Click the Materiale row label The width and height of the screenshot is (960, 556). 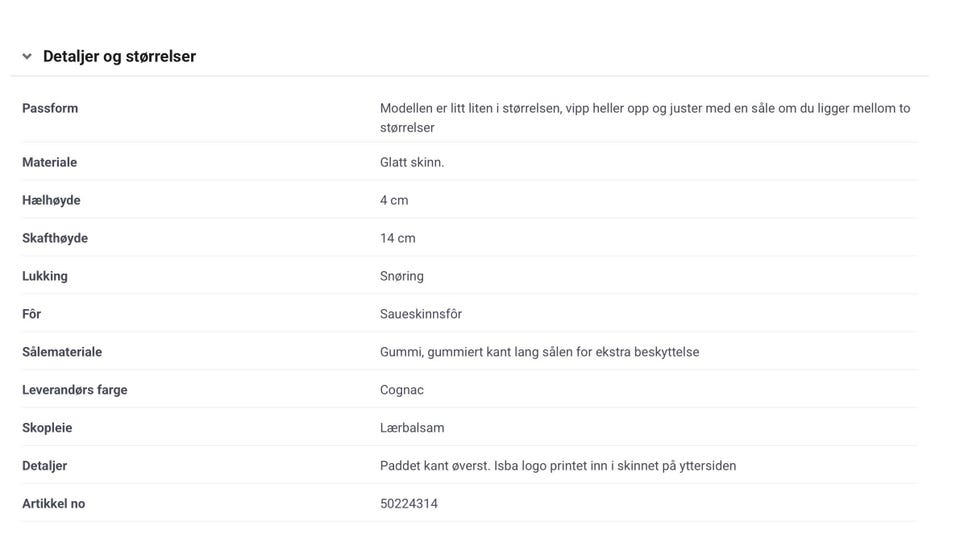tap(49, 162)
